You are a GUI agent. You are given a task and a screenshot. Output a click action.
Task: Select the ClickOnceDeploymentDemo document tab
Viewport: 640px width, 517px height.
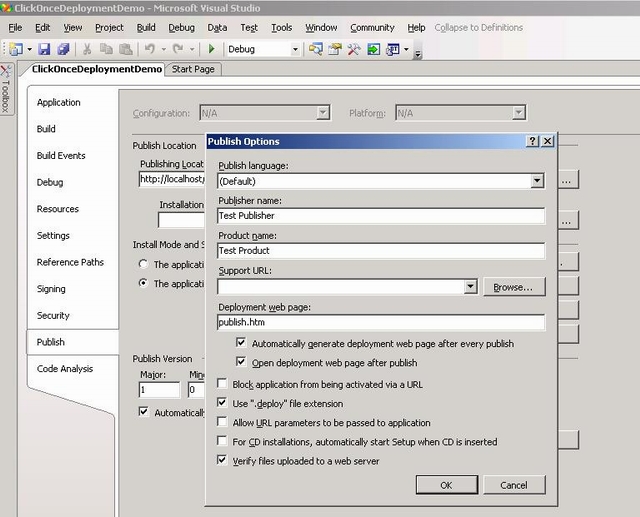[x=96, y=69]
